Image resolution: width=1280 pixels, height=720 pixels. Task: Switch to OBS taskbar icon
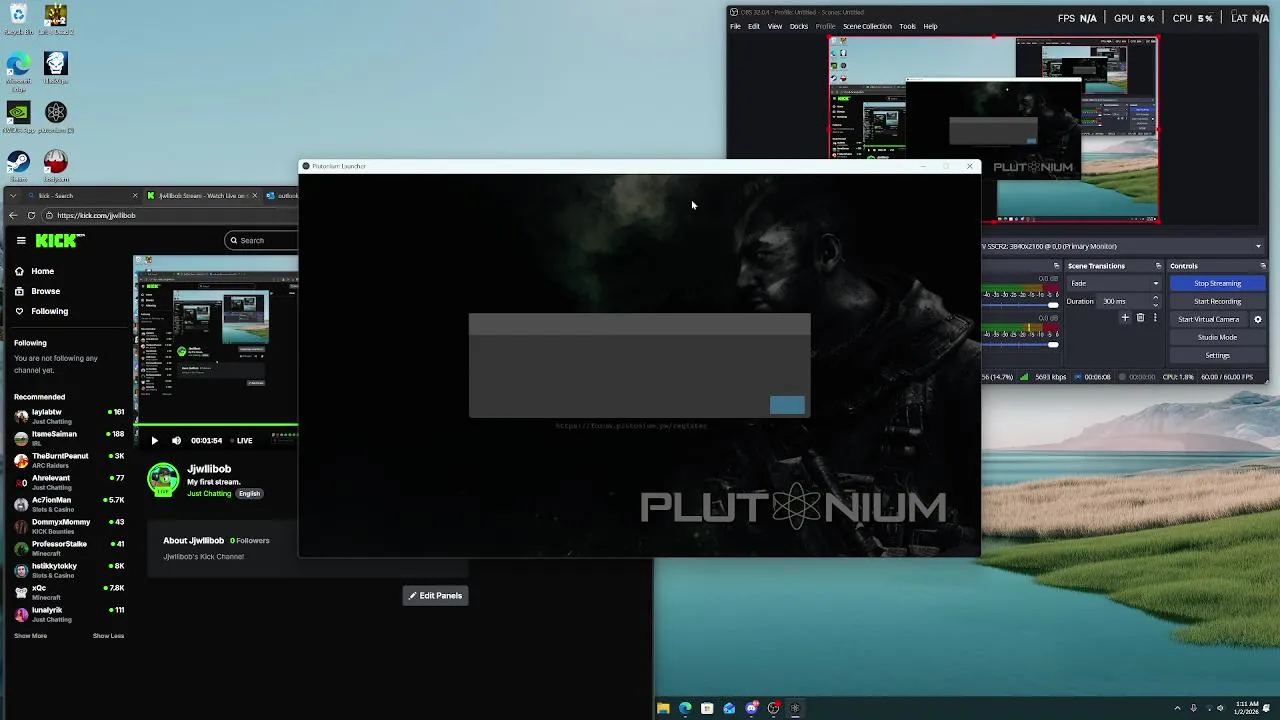[773, 708]
